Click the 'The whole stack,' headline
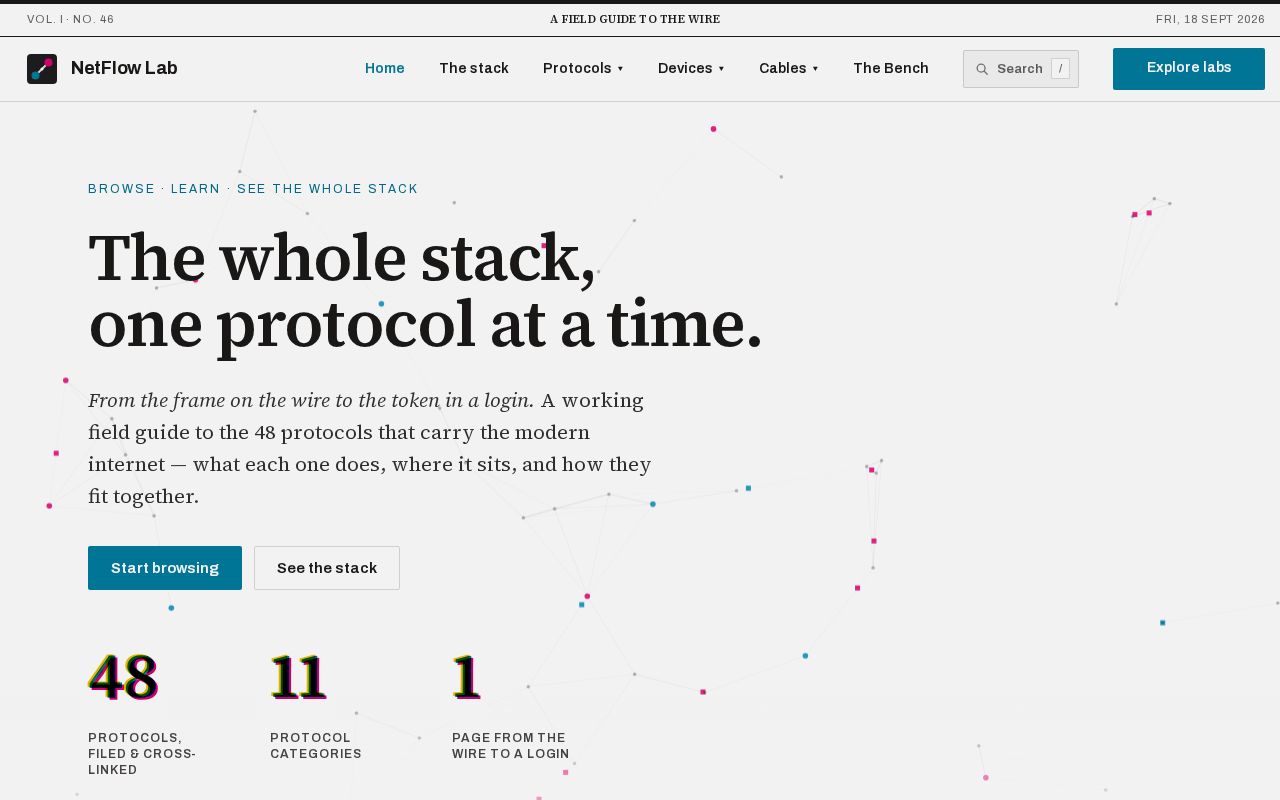 pos(342,258)
